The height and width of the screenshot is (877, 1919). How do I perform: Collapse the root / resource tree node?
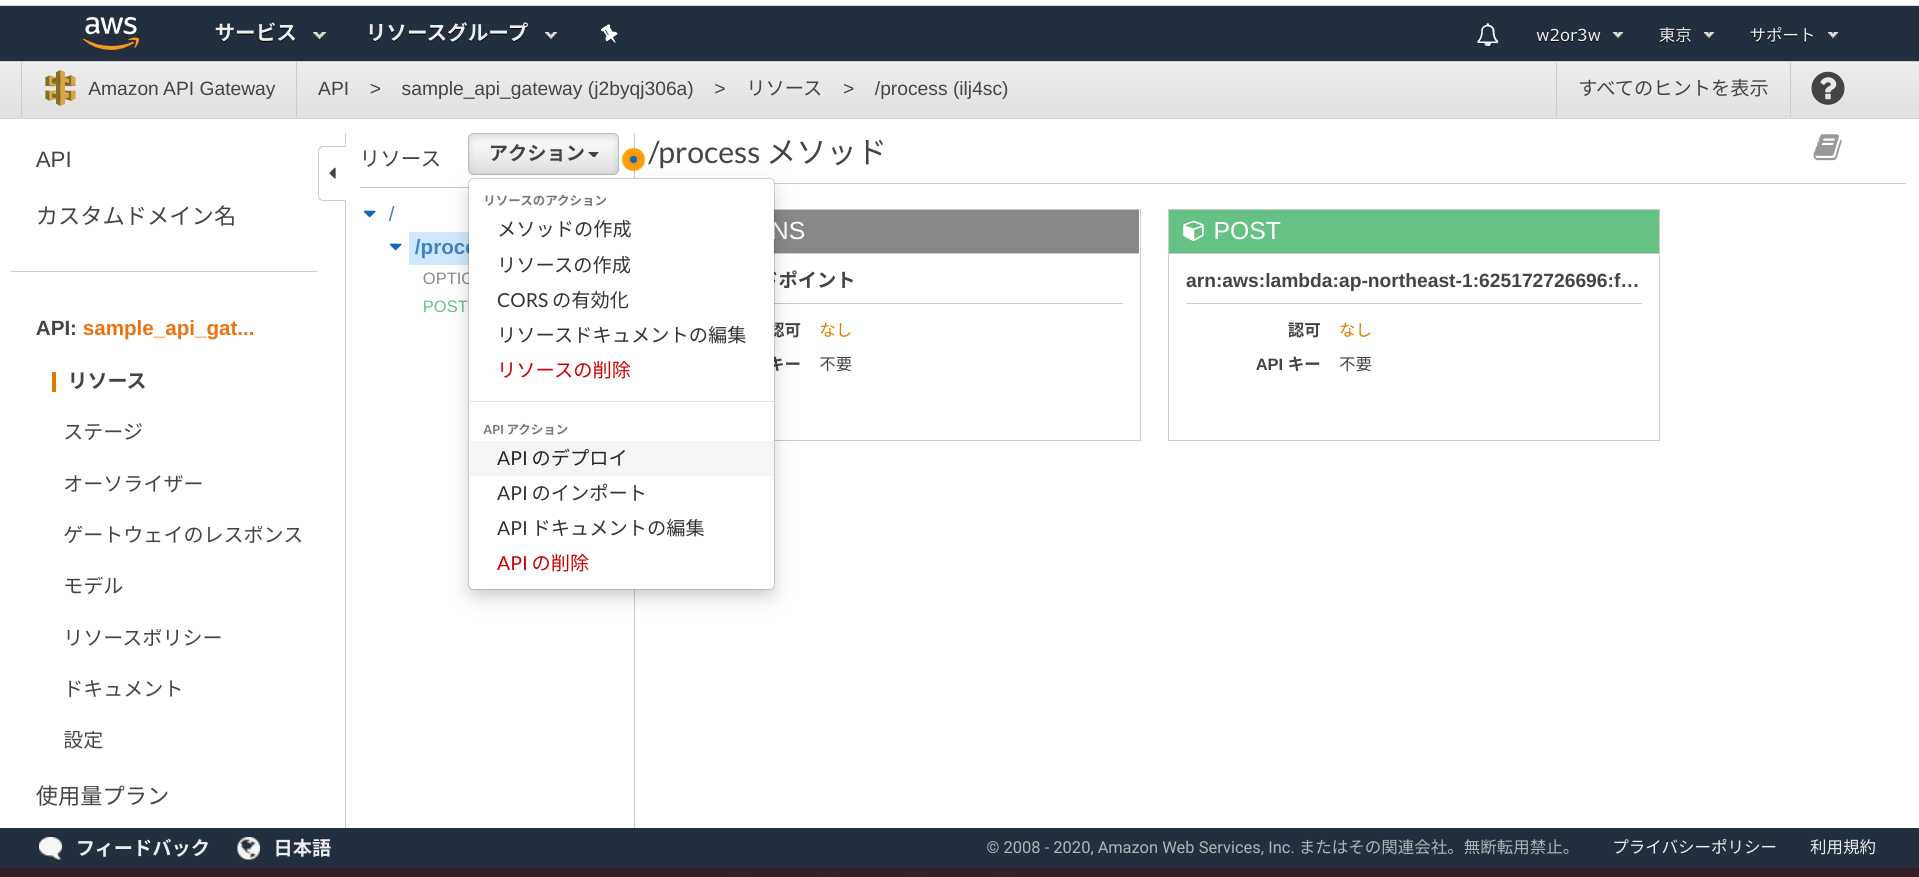[370, 214]
